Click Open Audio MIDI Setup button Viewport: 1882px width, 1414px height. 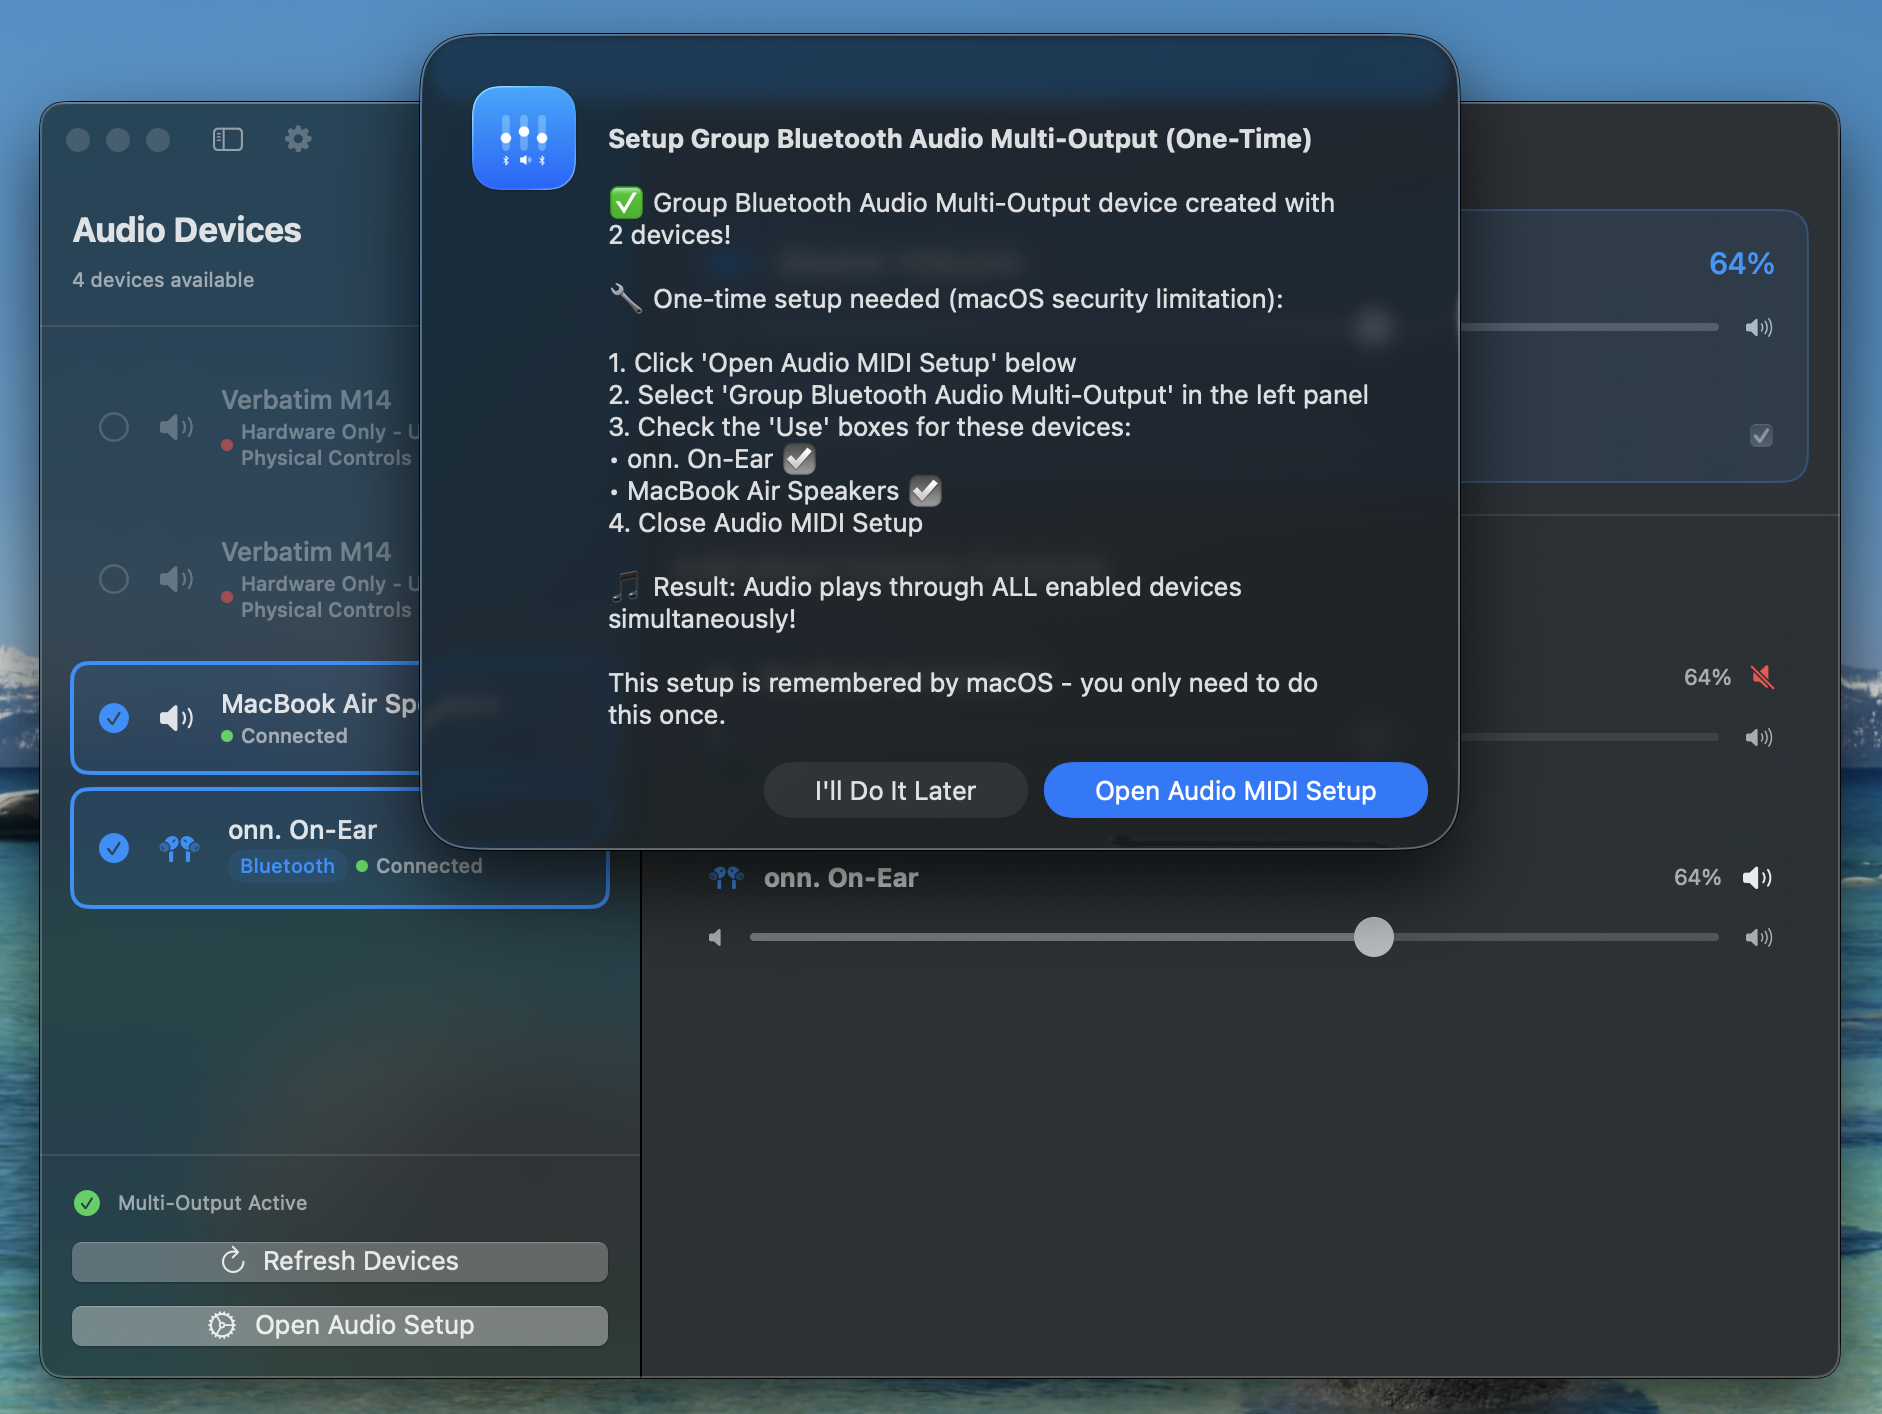coord(1235,790)
